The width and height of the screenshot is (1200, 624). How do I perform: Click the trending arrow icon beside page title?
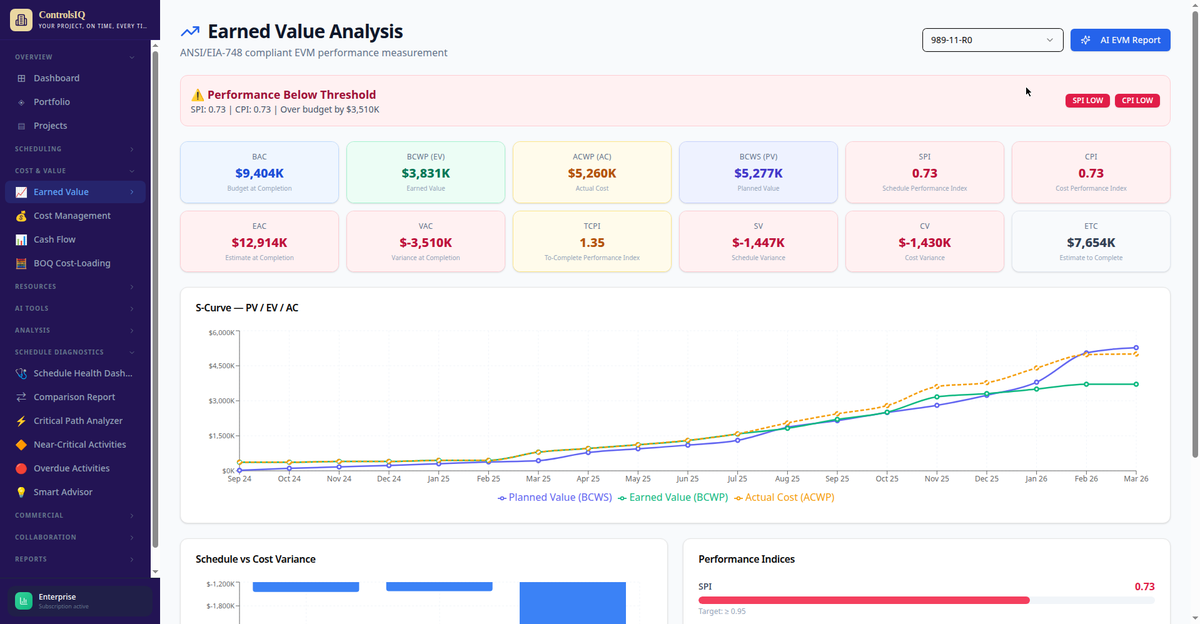pyautogui.click(x=190, y=32)
